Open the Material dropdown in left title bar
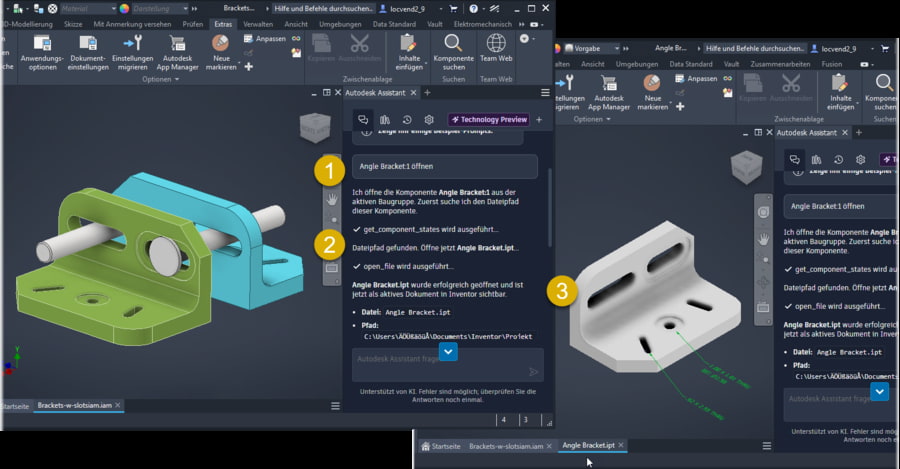Screen dimensions: 900x469 coord(88,9)
